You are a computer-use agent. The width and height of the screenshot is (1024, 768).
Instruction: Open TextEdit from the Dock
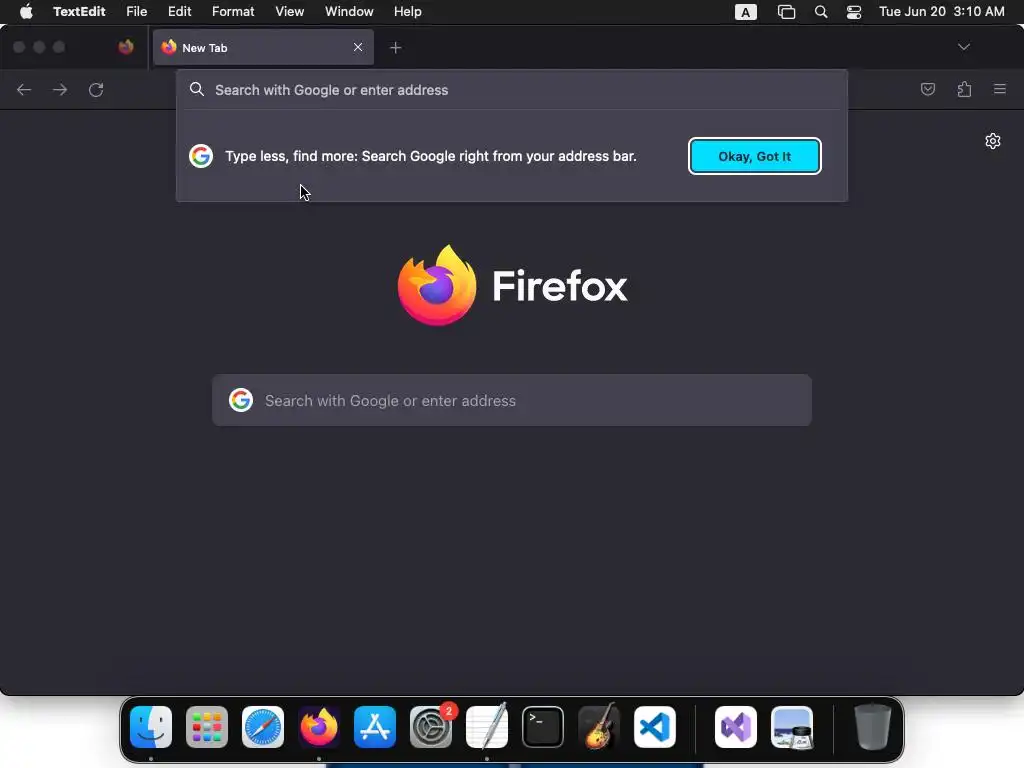click(x=487, y=726)
